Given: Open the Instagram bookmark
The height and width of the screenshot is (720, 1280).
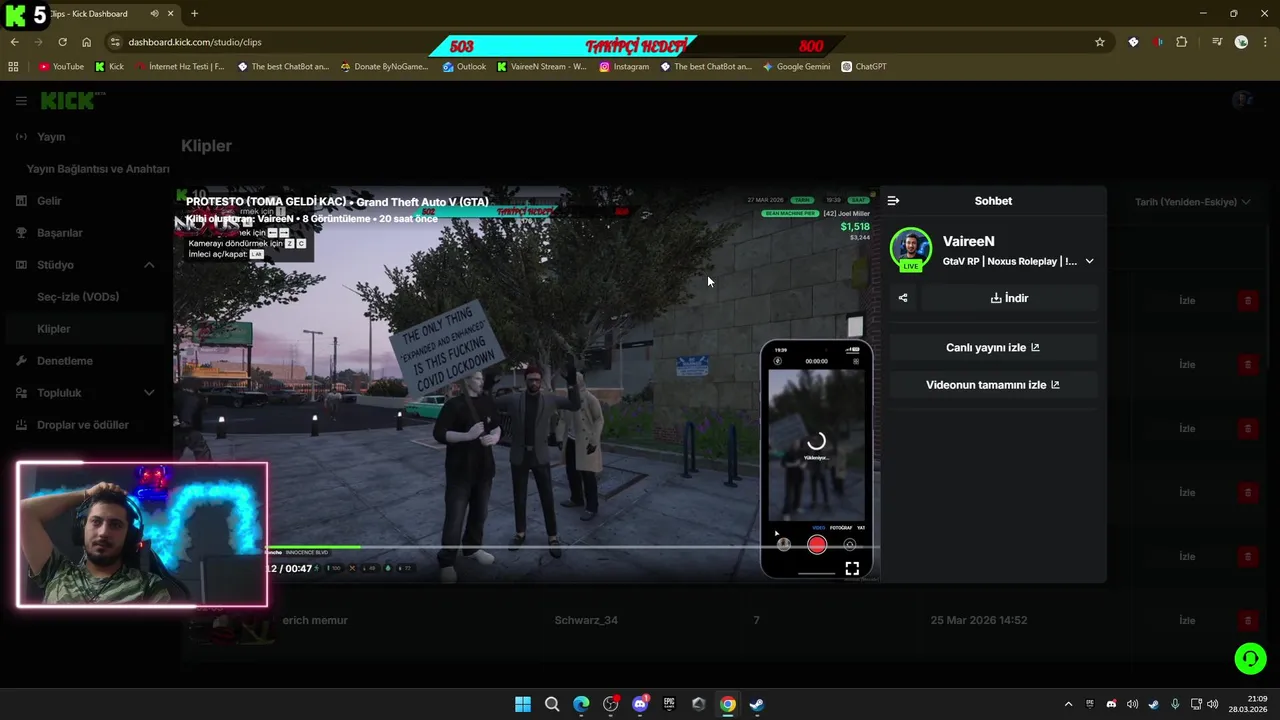Looking at the screenshot, I should (624, 67).
